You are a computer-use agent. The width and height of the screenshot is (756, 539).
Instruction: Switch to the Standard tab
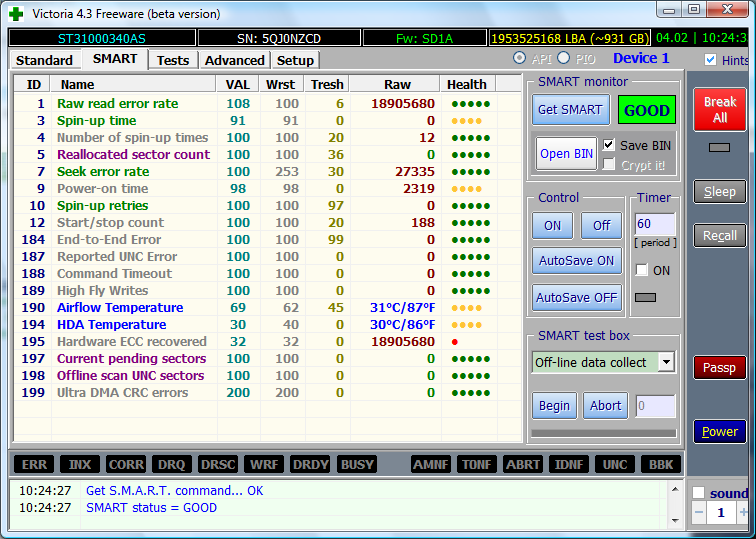[44, 60]
